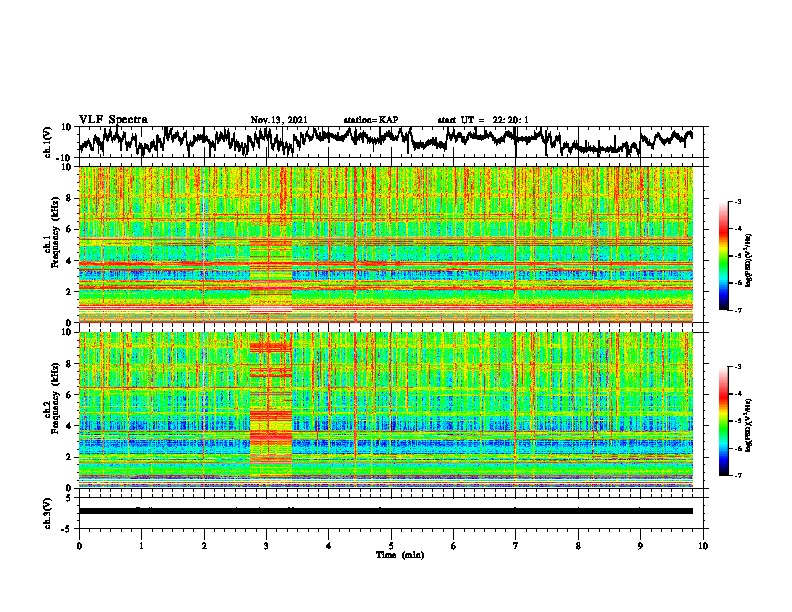This screenshot has width=792, height=612.
Task: Click the ch.3 black voltage band
Action: 386,511
